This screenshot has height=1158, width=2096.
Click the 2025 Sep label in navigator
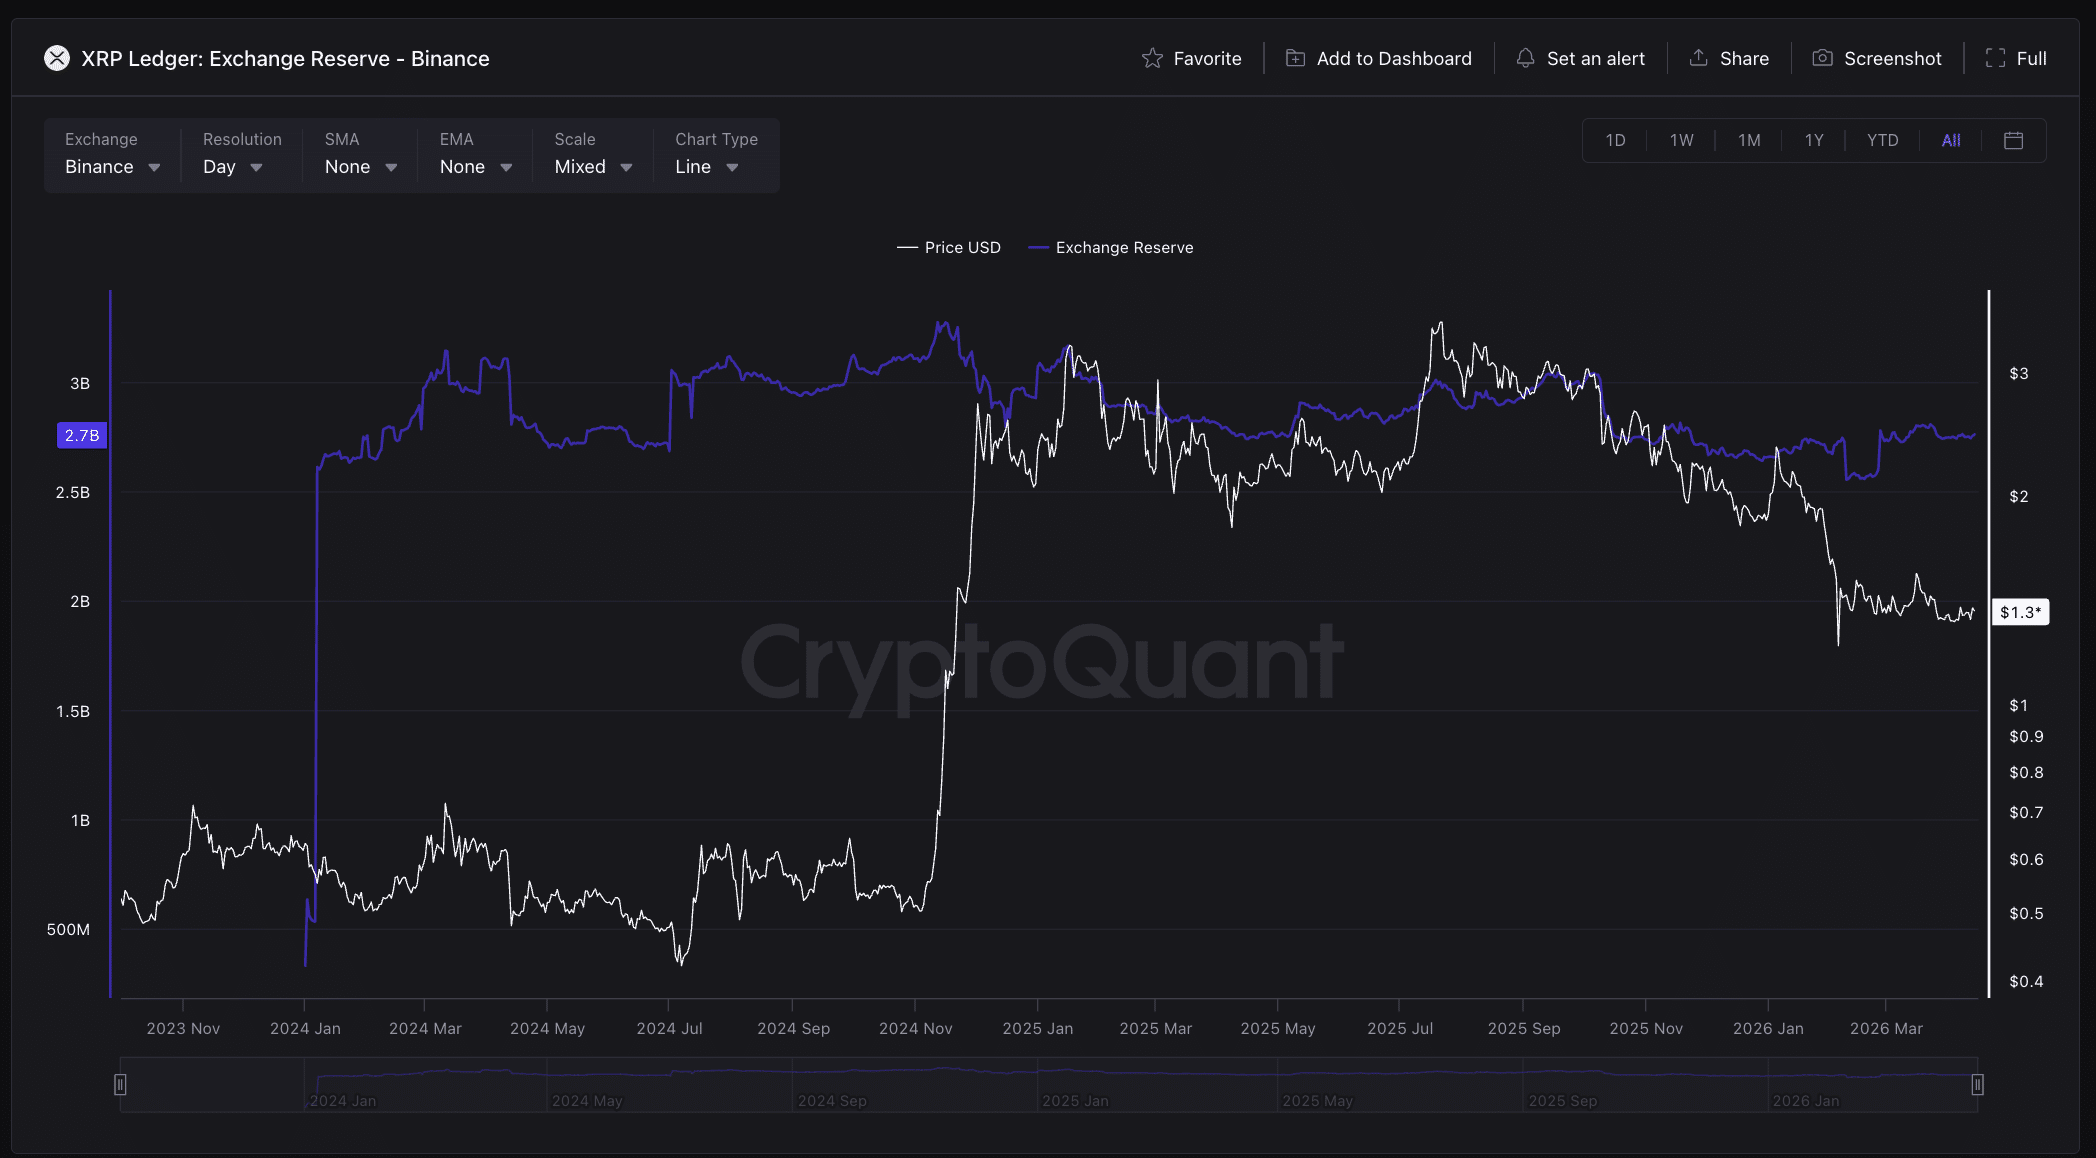pyautogui.click(x=1563, y=1100)
